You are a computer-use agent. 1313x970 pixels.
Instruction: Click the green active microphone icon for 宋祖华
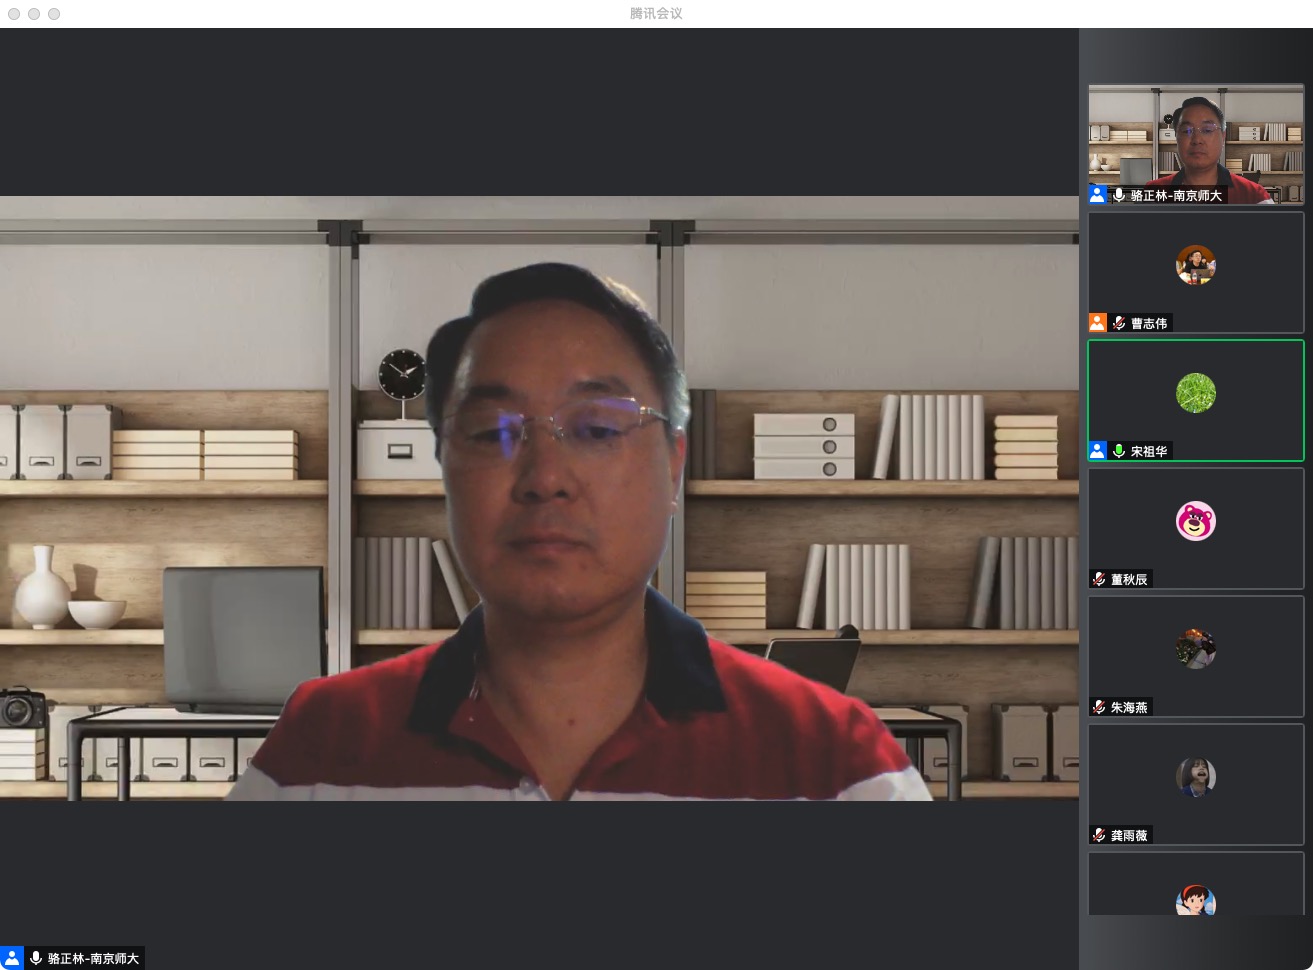(x=1119, y=451)
